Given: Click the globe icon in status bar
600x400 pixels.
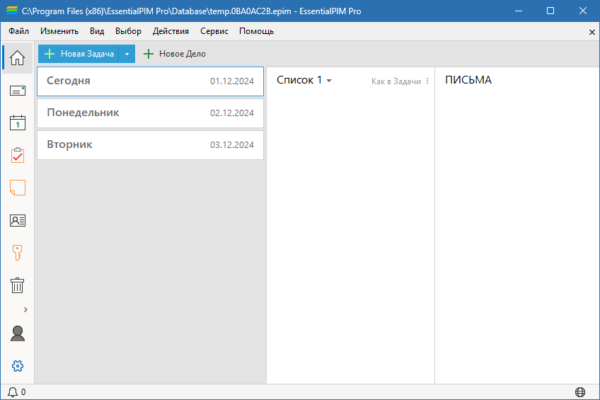Looking at the screenshot, I should click(580, 392).
